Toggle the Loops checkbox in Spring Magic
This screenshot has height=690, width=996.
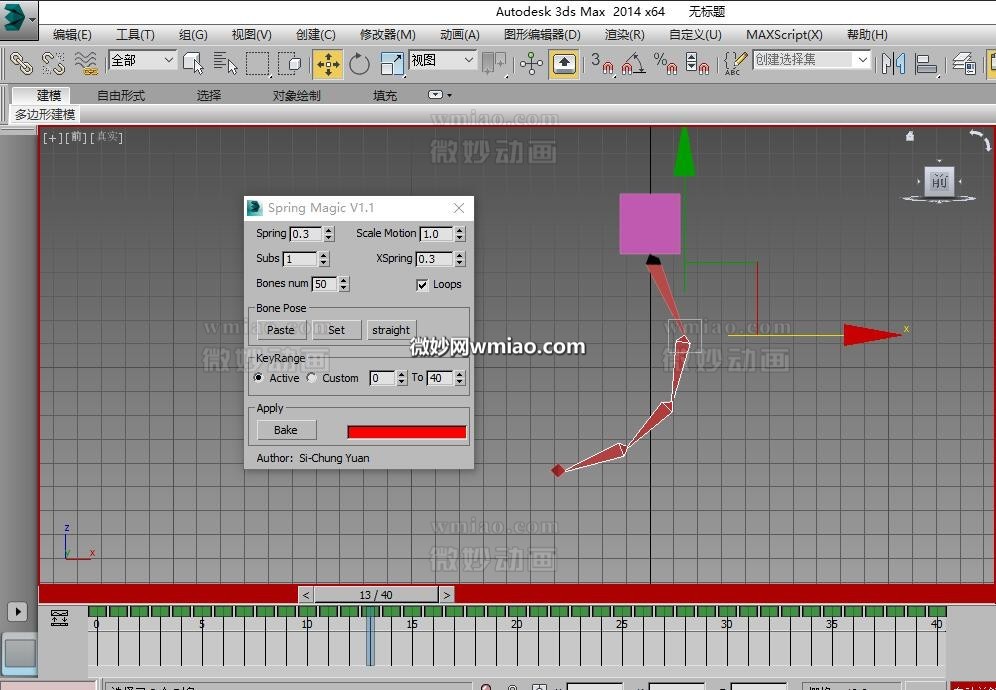pyautogui.click(x=423, y=284)
